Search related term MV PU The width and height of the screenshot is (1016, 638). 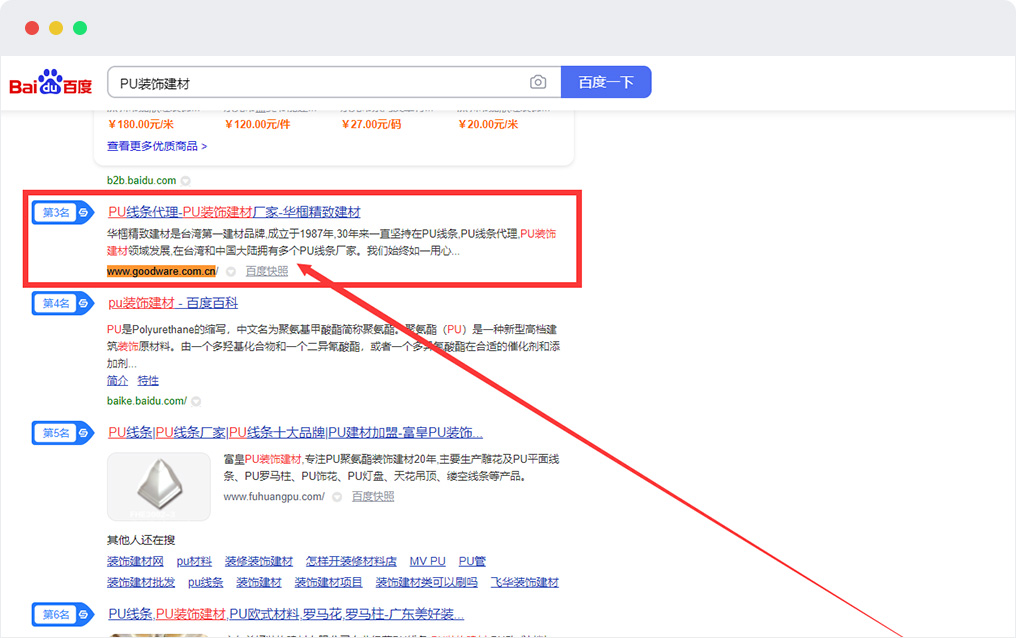point(428,561)
